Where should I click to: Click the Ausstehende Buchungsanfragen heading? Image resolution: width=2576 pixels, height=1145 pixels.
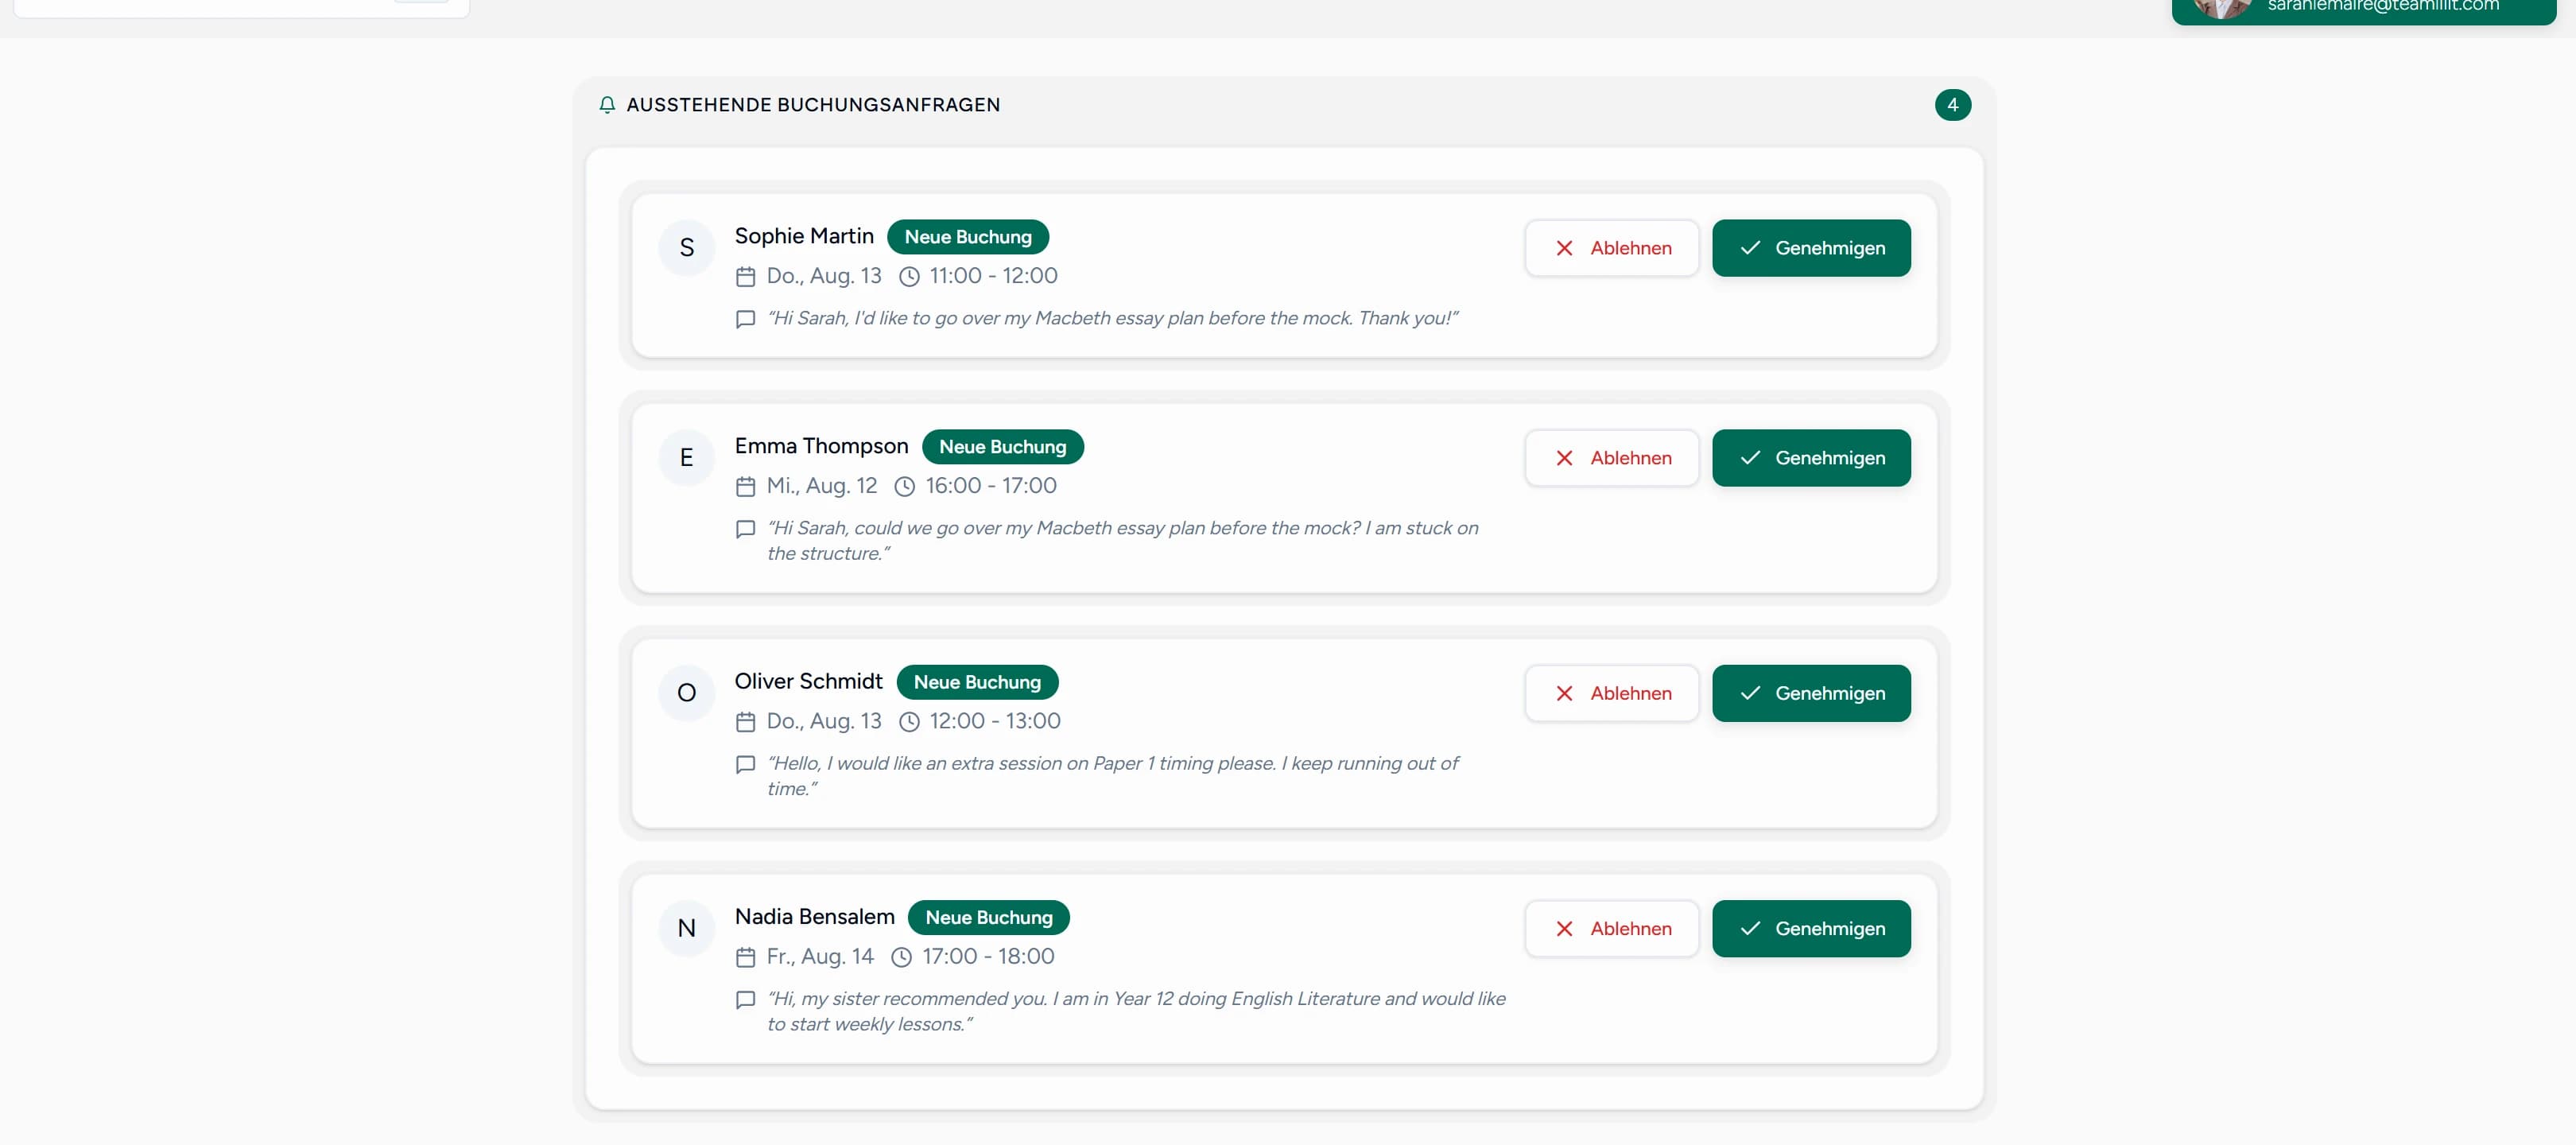(813, 105)
